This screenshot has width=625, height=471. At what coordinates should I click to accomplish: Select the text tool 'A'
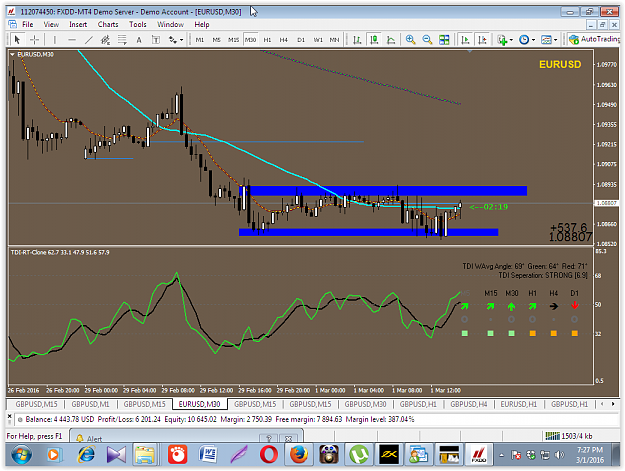coord(139,39)
